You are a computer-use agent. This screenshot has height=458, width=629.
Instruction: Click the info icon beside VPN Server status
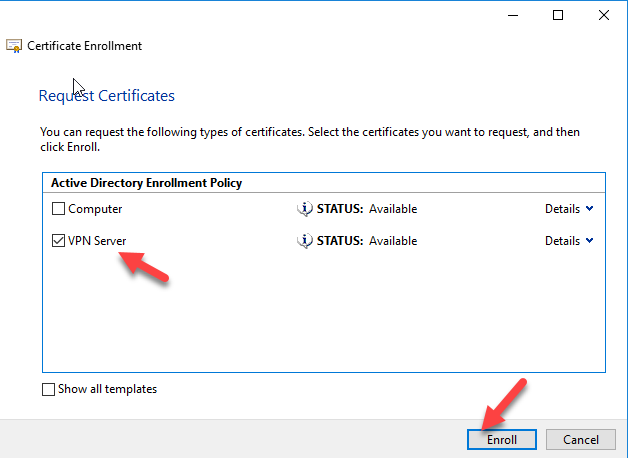pos(306,241)
